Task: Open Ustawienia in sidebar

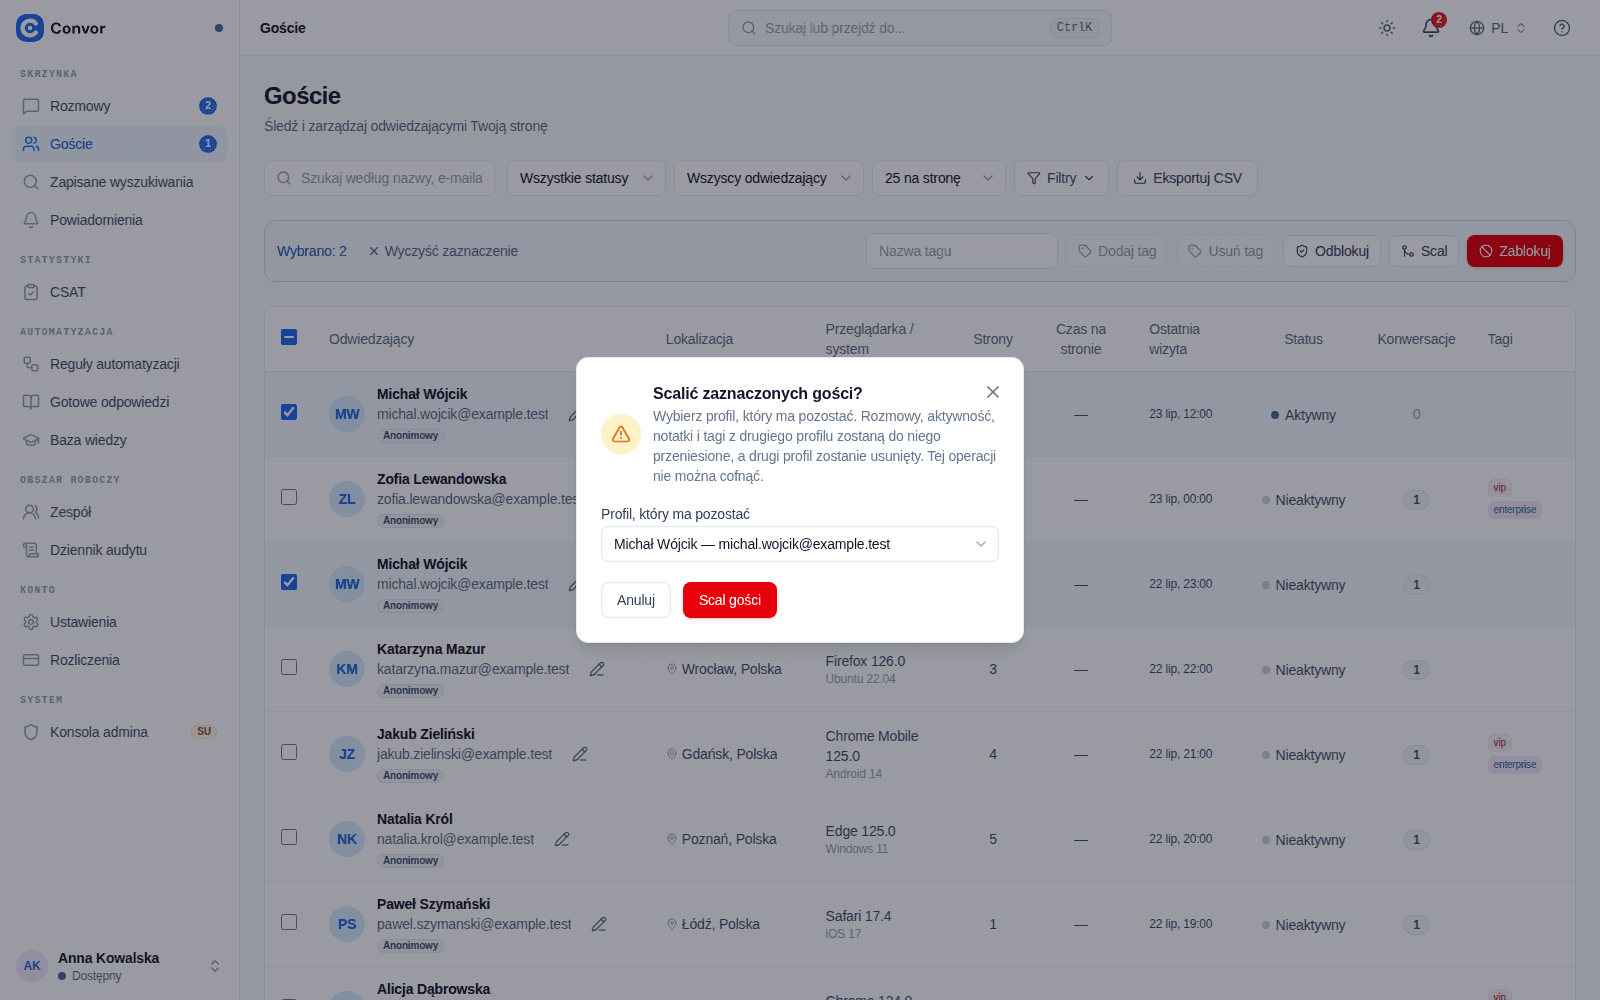Action: pos(119,622)
